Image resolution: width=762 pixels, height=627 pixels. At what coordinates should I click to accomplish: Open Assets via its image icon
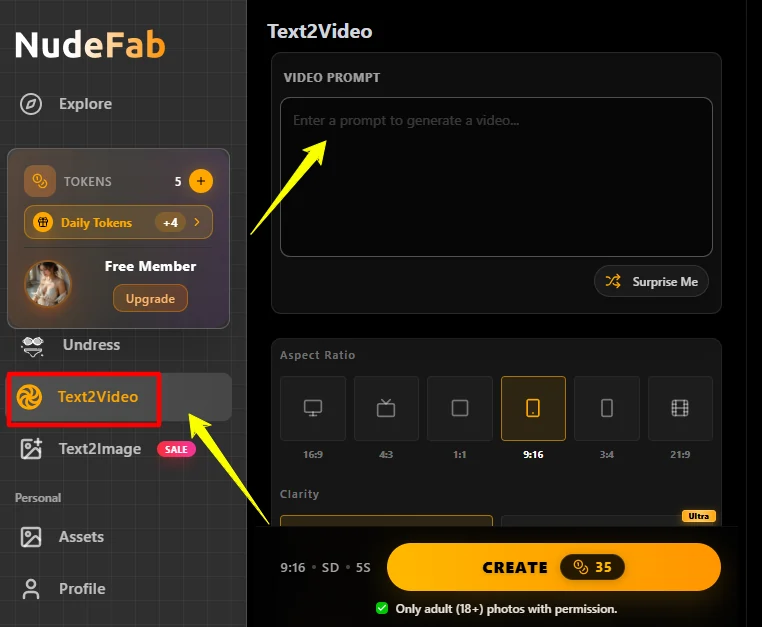click(31, 537)
